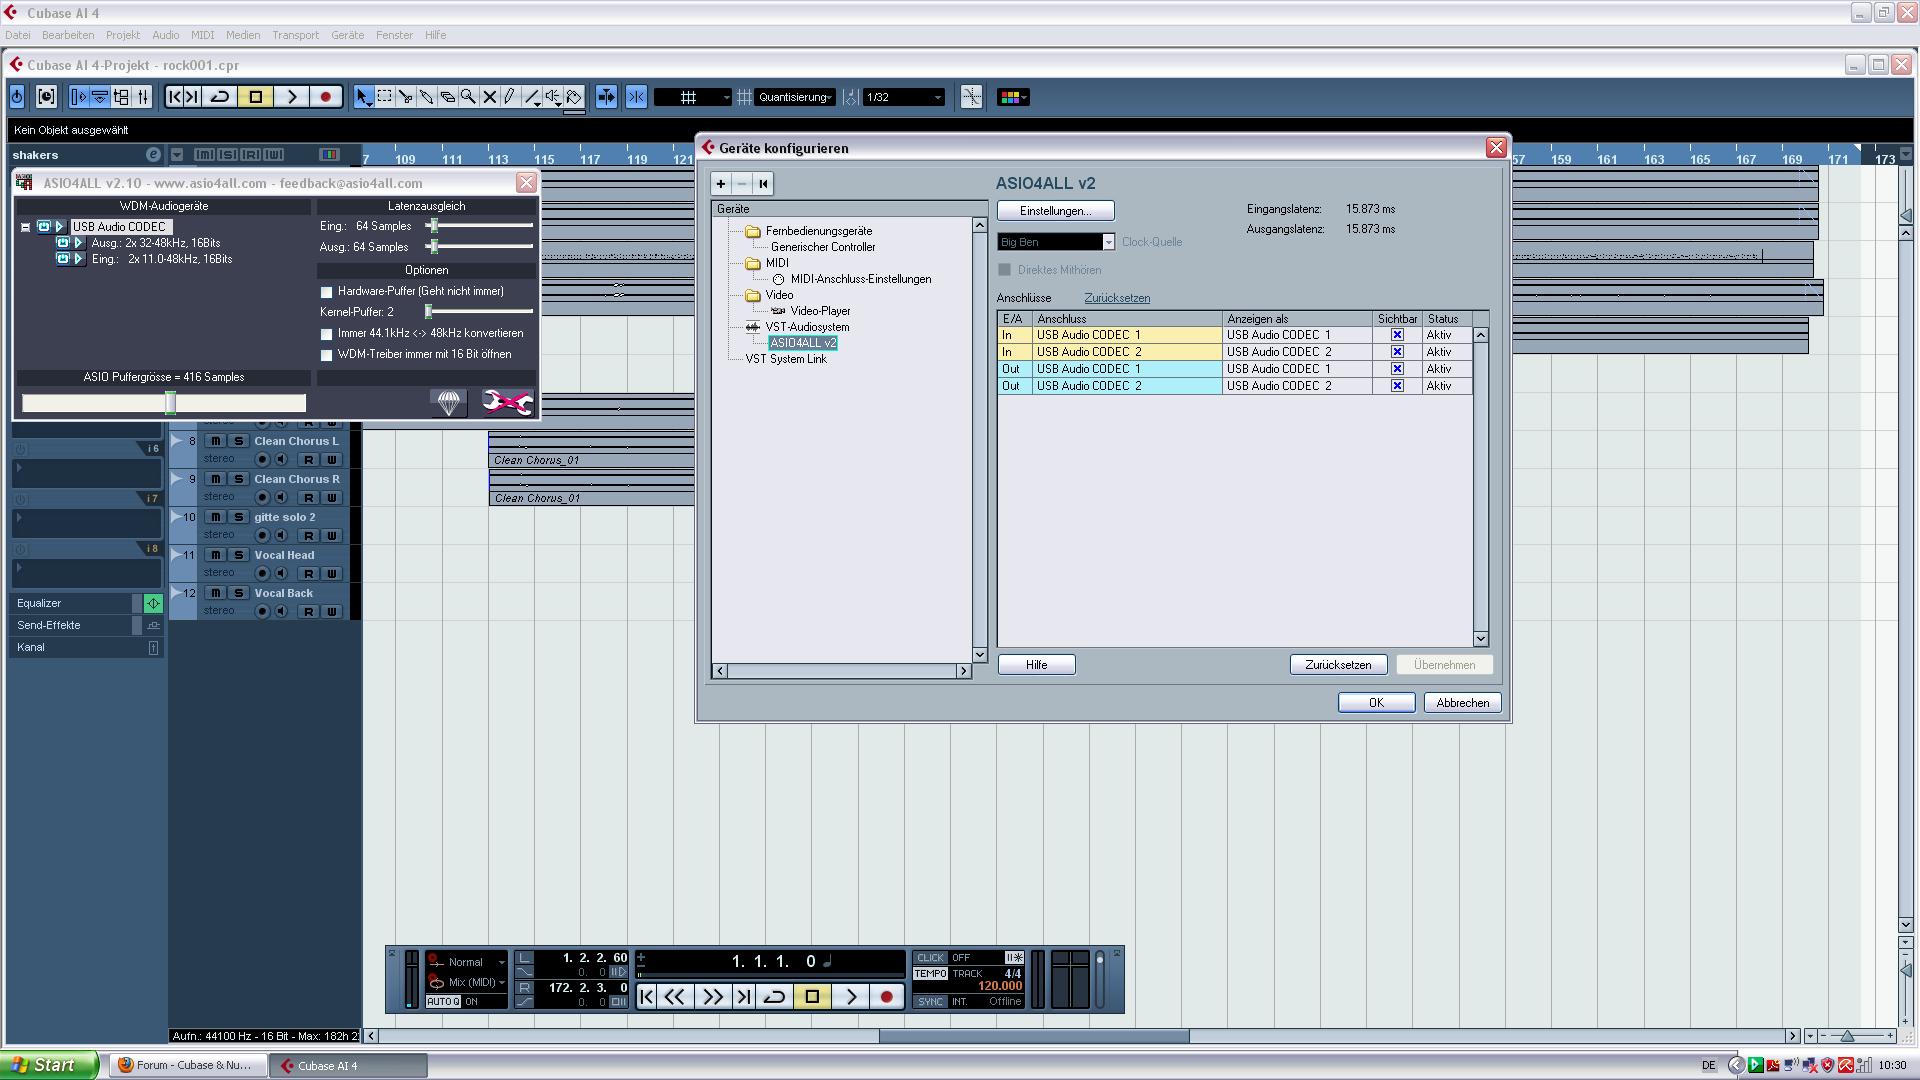Click Snap to Zero Crossing icon

click(x=970, y=97)
